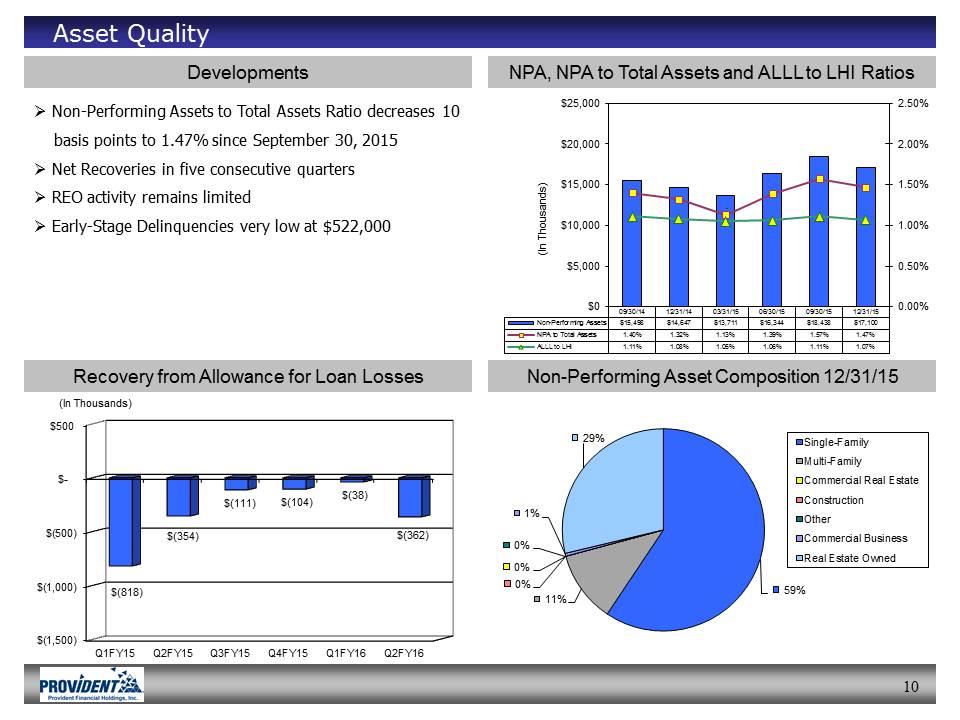Click the Real Estate Owned legend swatch
Image resolution: width=960 pixels, height=720 pixels.
click(799, 558)
